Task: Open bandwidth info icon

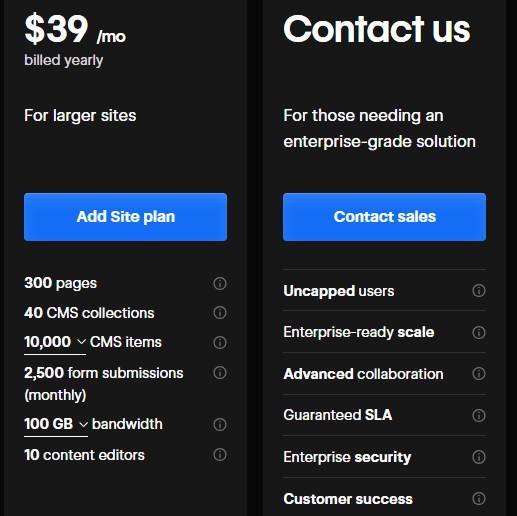Action: 220,424
